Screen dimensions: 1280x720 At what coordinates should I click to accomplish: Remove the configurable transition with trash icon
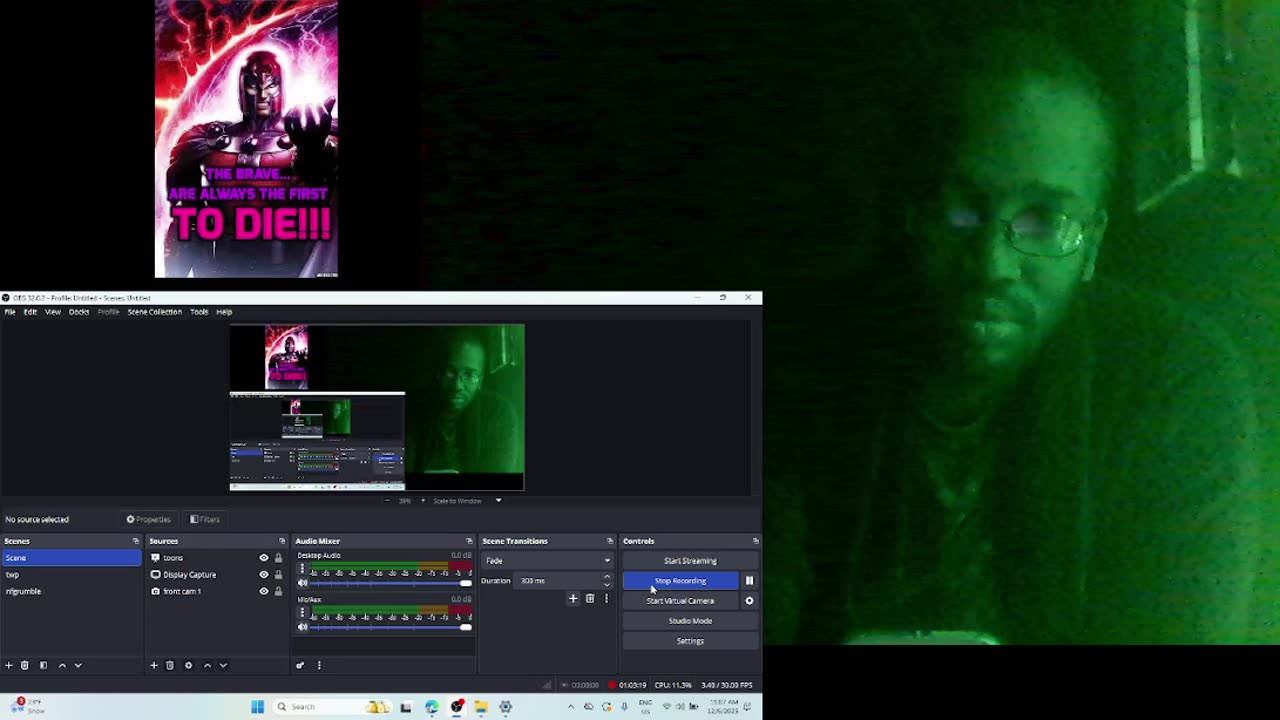click(x=590, y=599)
